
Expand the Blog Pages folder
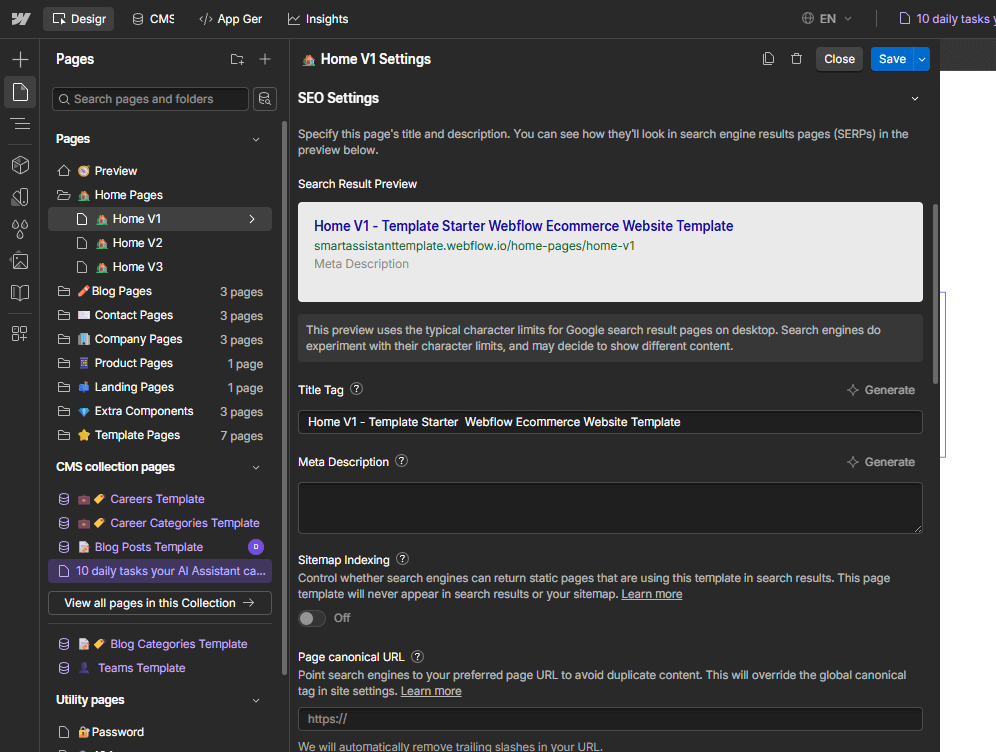click(64, 291)
